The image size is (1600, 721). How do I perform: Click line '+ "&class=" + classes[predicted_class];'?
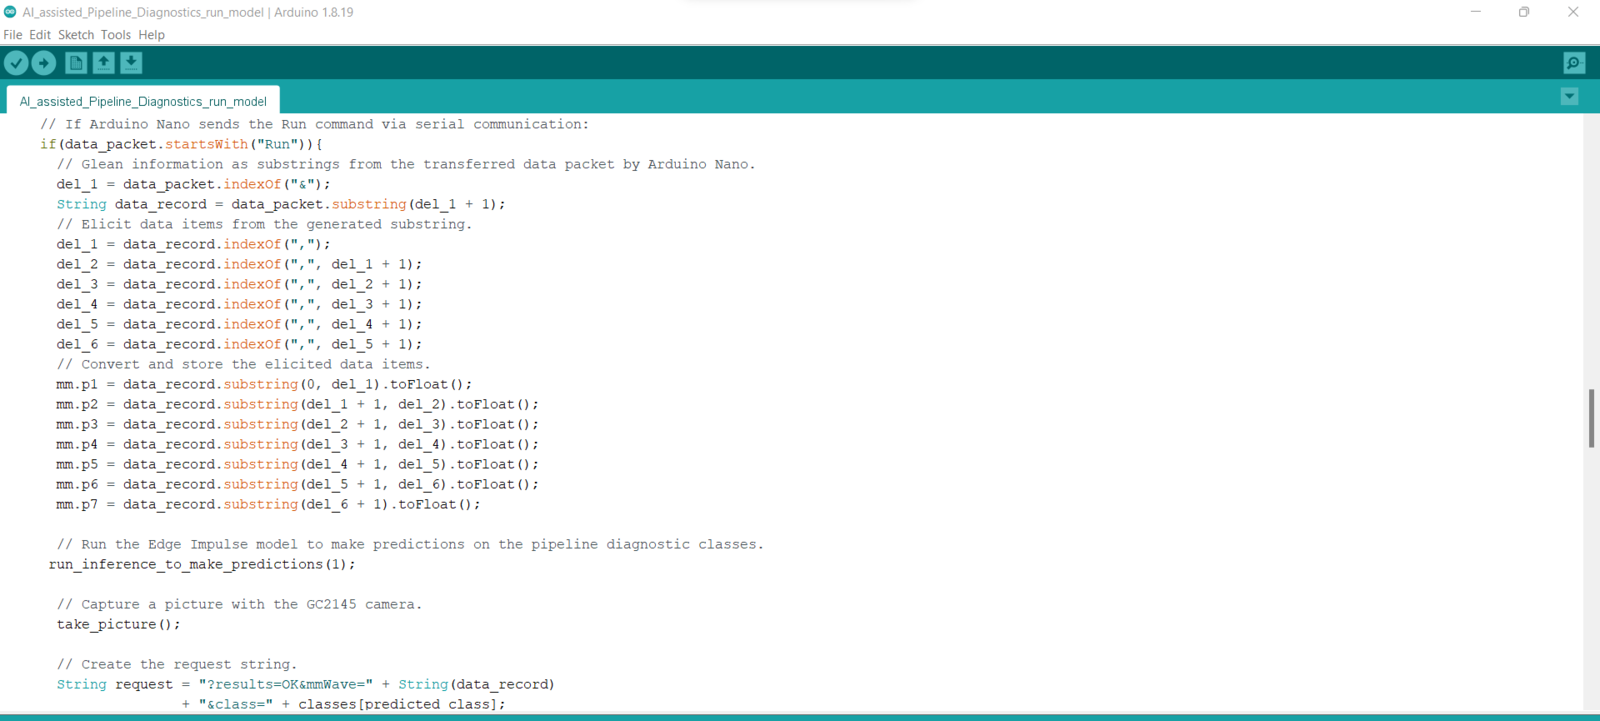point(343,704)
